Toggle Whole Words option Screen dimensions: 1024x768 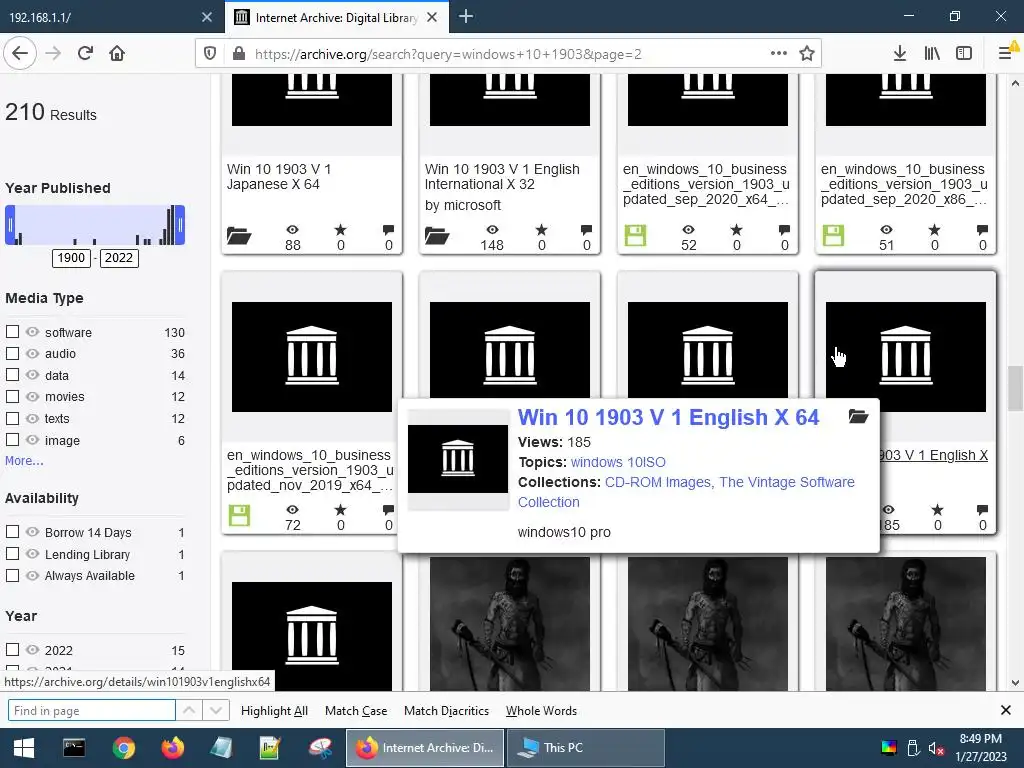[x=541, y=711]
